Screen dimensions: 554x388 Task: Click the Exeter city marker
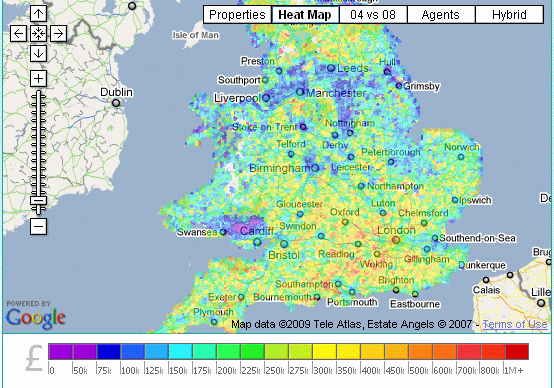[x=241, y=297]
